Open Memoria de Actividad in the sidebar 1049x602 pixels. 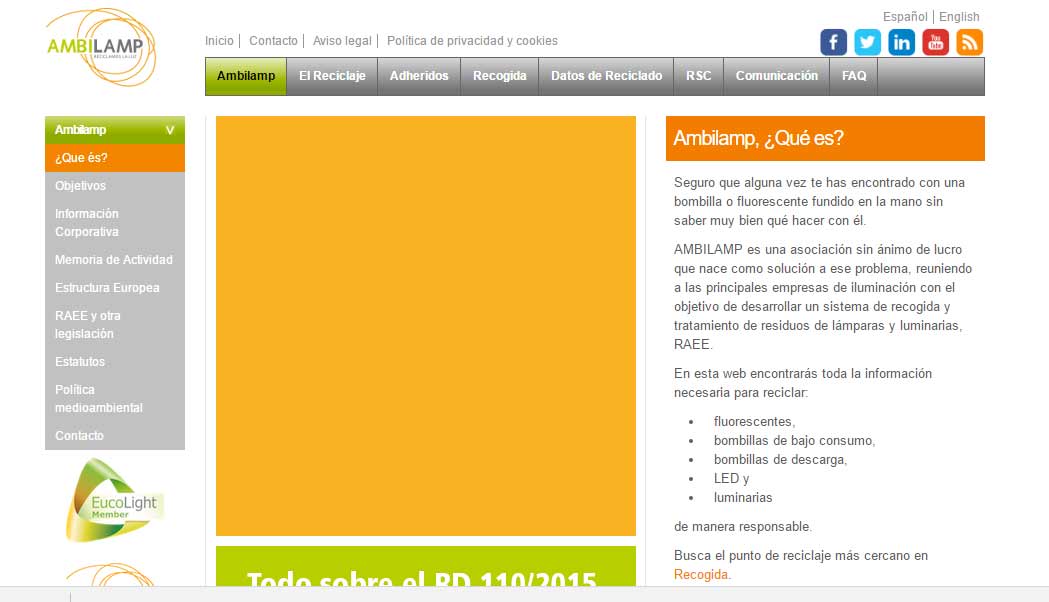coord(114,260)
